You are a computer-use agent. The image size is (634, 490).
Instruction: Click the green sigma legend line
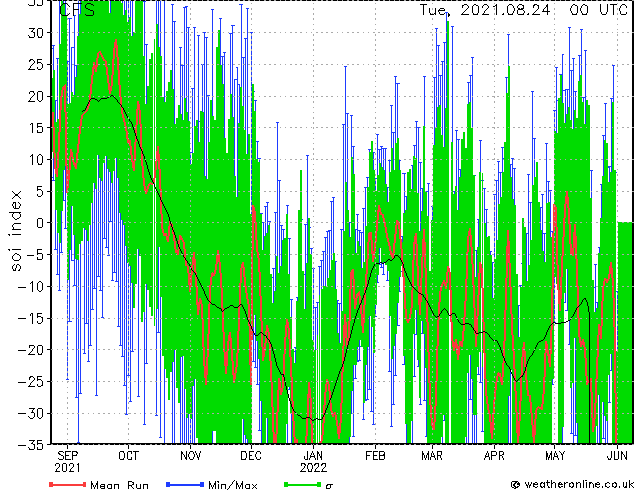click(303, 484)
